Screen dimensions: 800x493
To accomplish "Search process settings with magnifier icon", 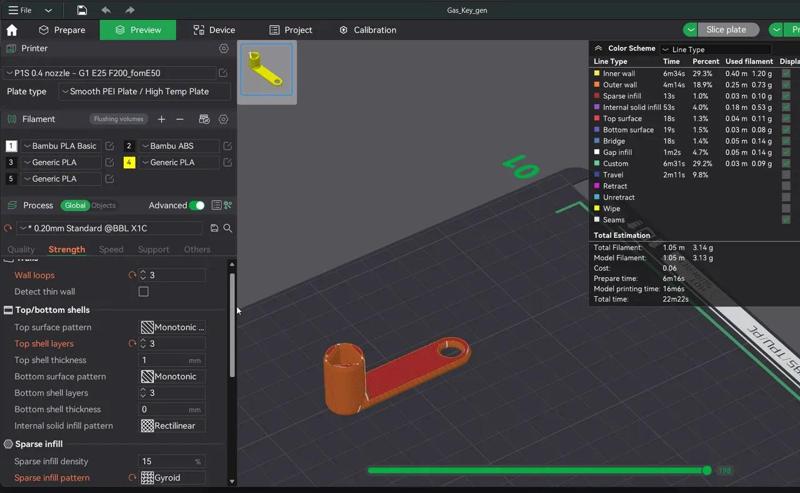I will [228, 228].
